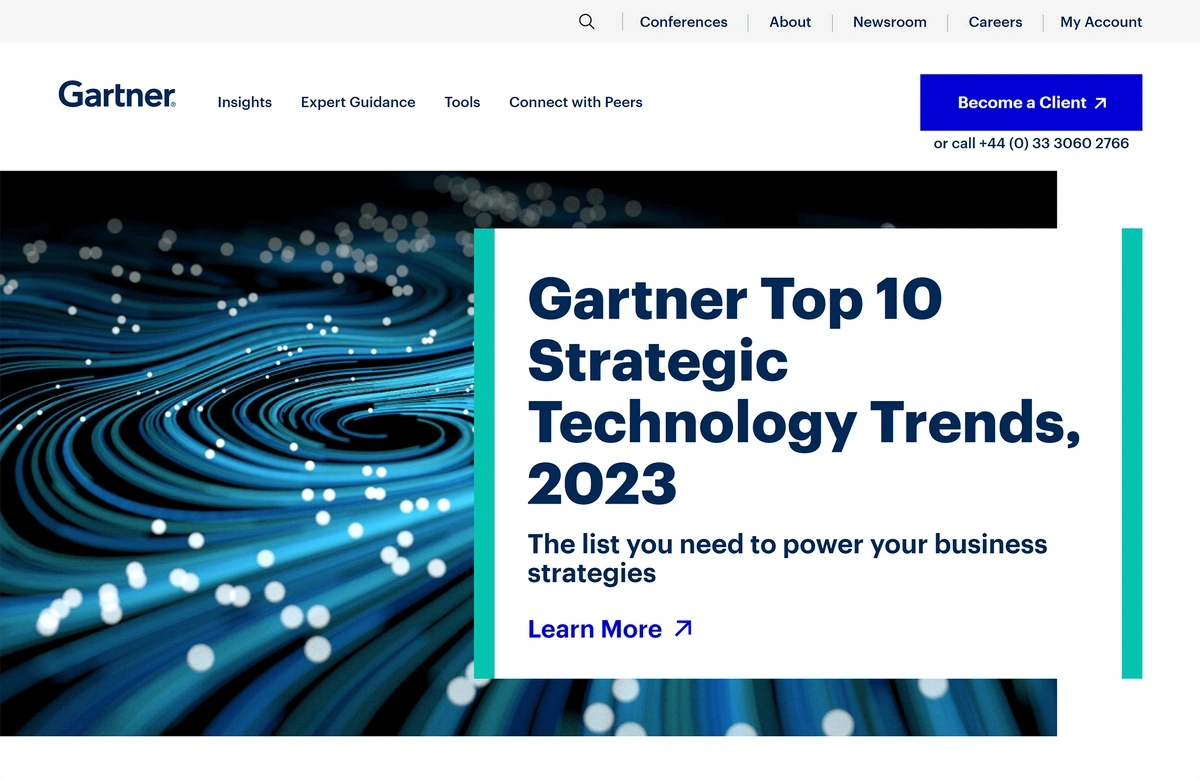Follow the Learn More link
Viewport: 1200px width, 781px height.
(x=610, y=629)
